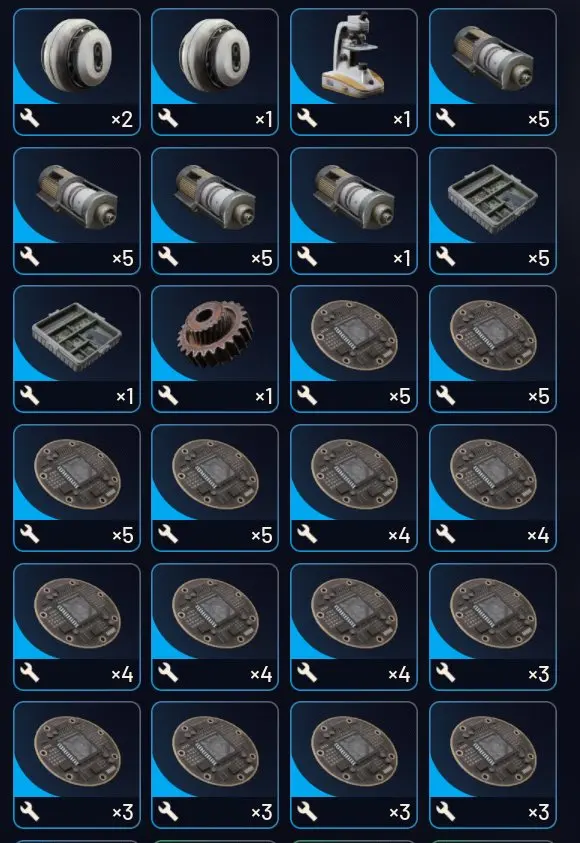Viewport: 580px width, 843px height.
Task: Select the microscope item
Action: coord(354,72)
